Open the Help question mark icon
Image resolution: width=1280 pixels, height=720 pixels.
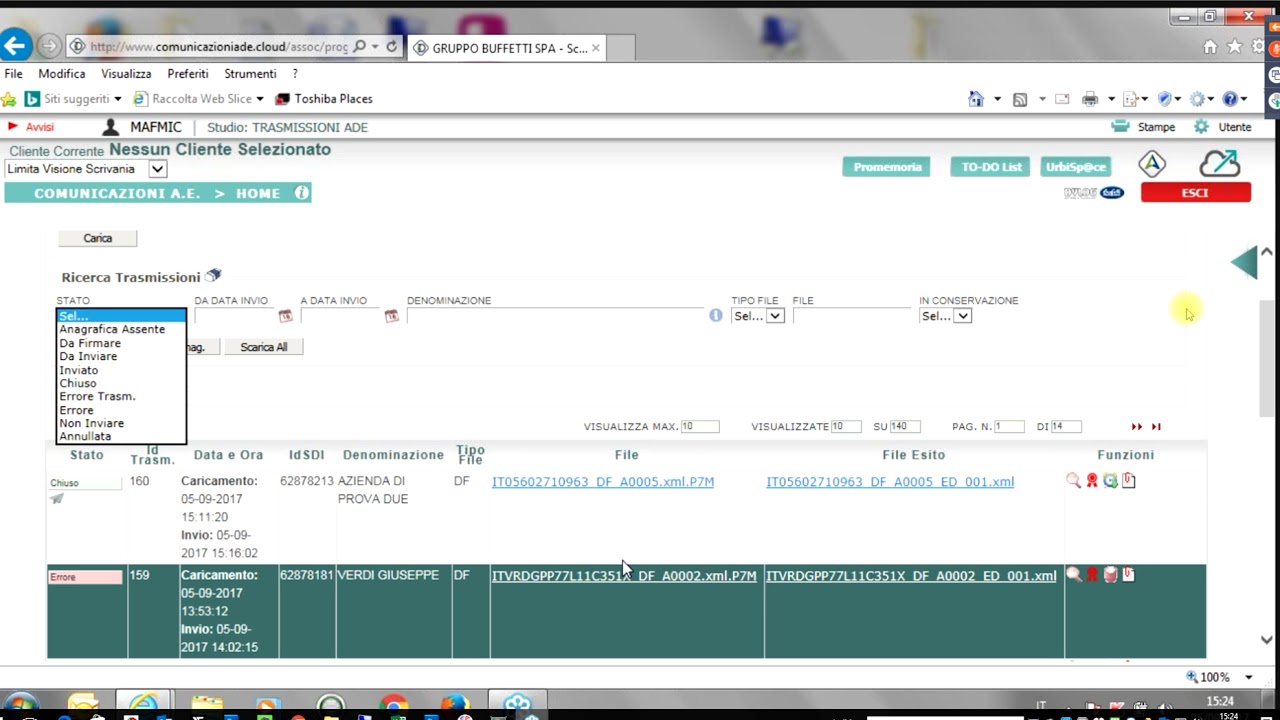tap(1230, 99)
